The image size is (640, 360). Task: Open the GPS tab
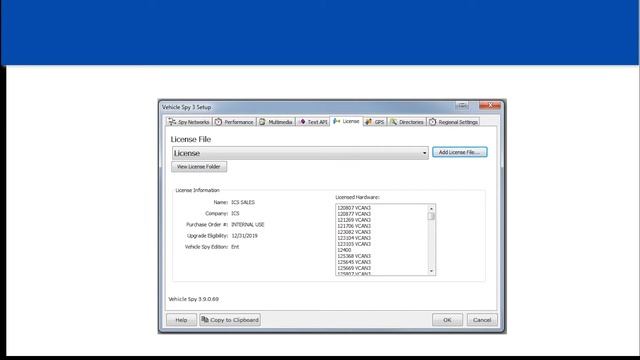click(375, 122)
